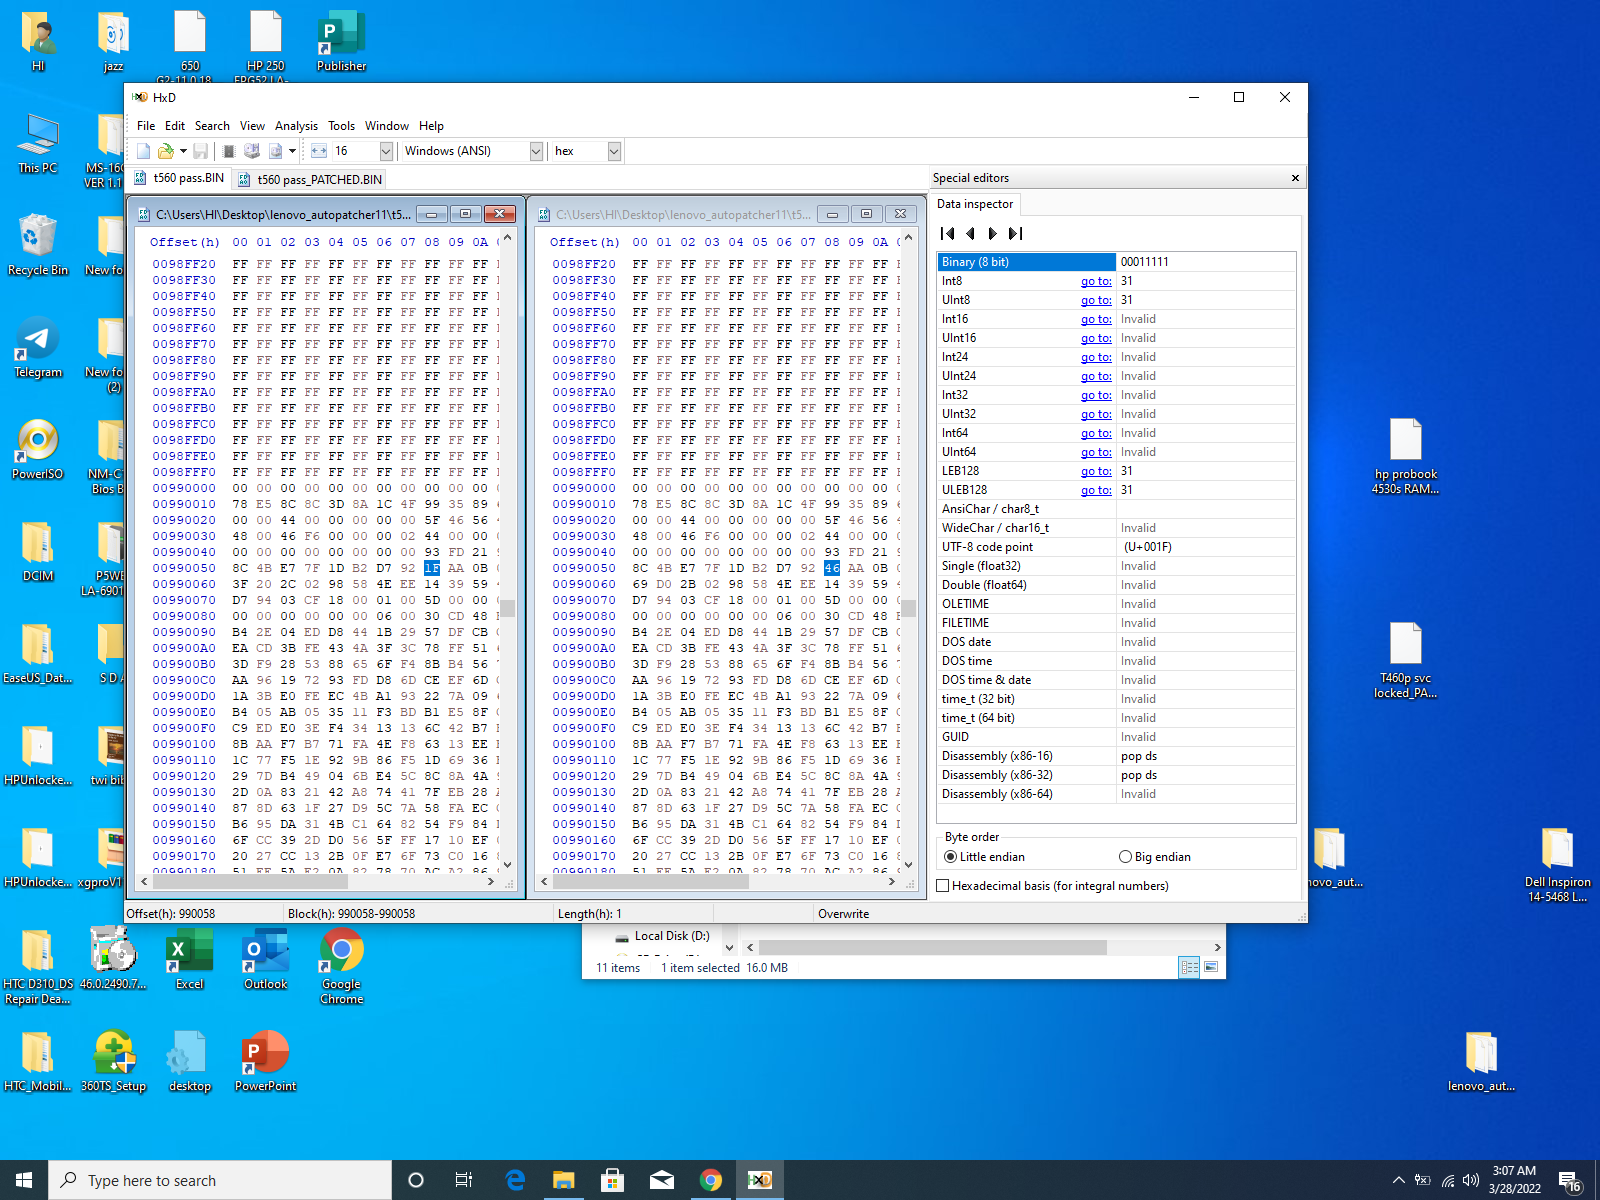Image resolution: width=1600 pixels, height=1200 pixels.
Task: Select the Little endian byte order
Action: (951, 857)
